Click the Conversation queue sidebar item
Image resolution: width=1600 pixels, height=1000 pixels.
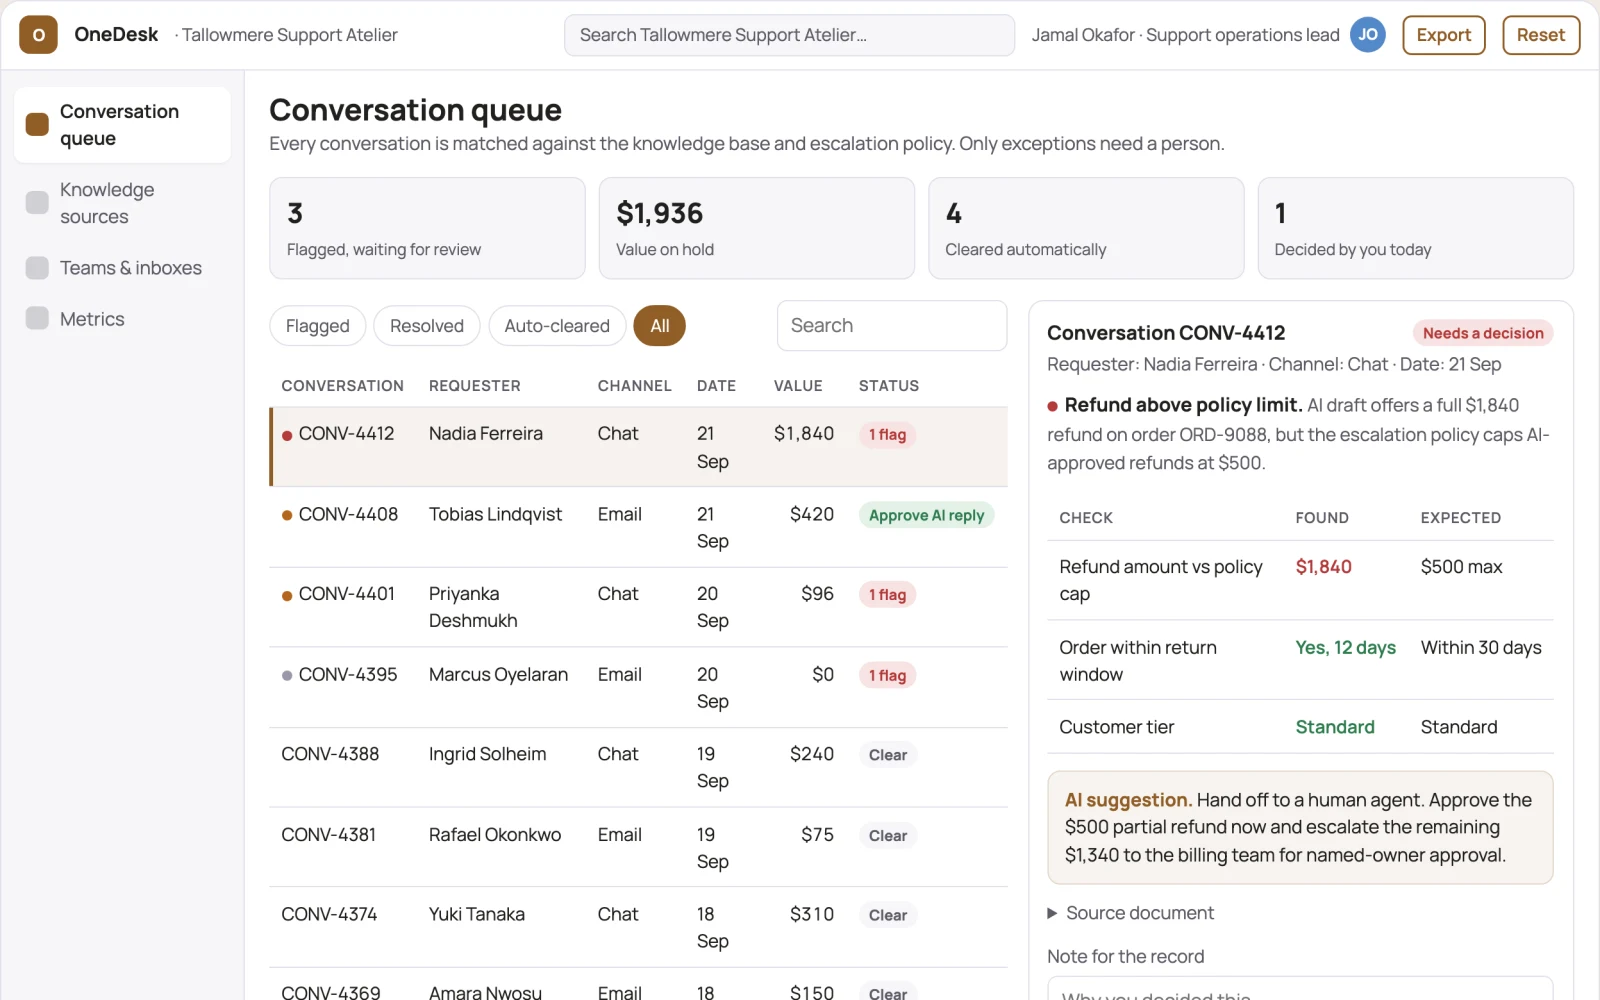(122, 125)
